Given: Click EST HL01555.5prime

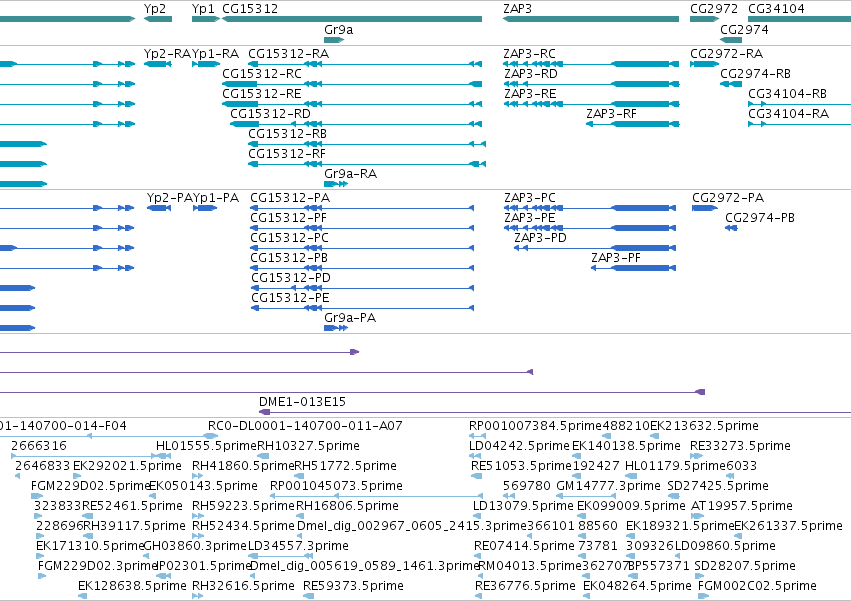Looking at the screenshot, I should coord(206,446).
